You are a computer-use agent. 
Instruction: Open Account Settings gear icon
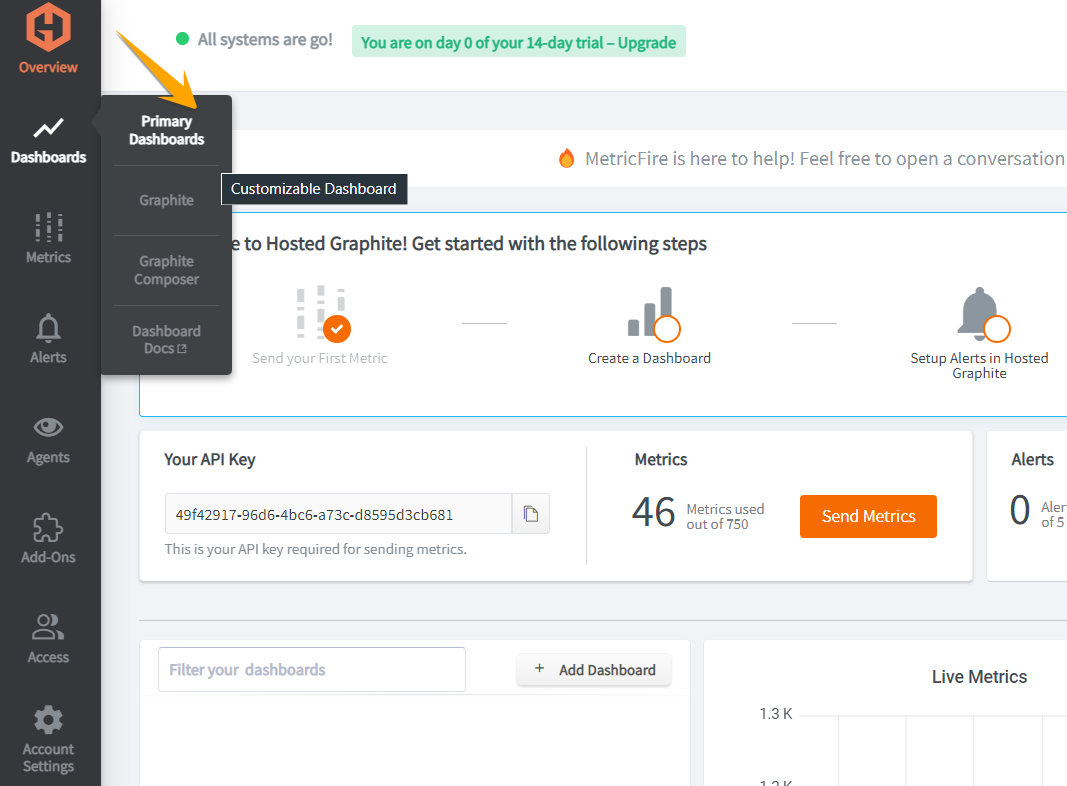click(48, 719)
